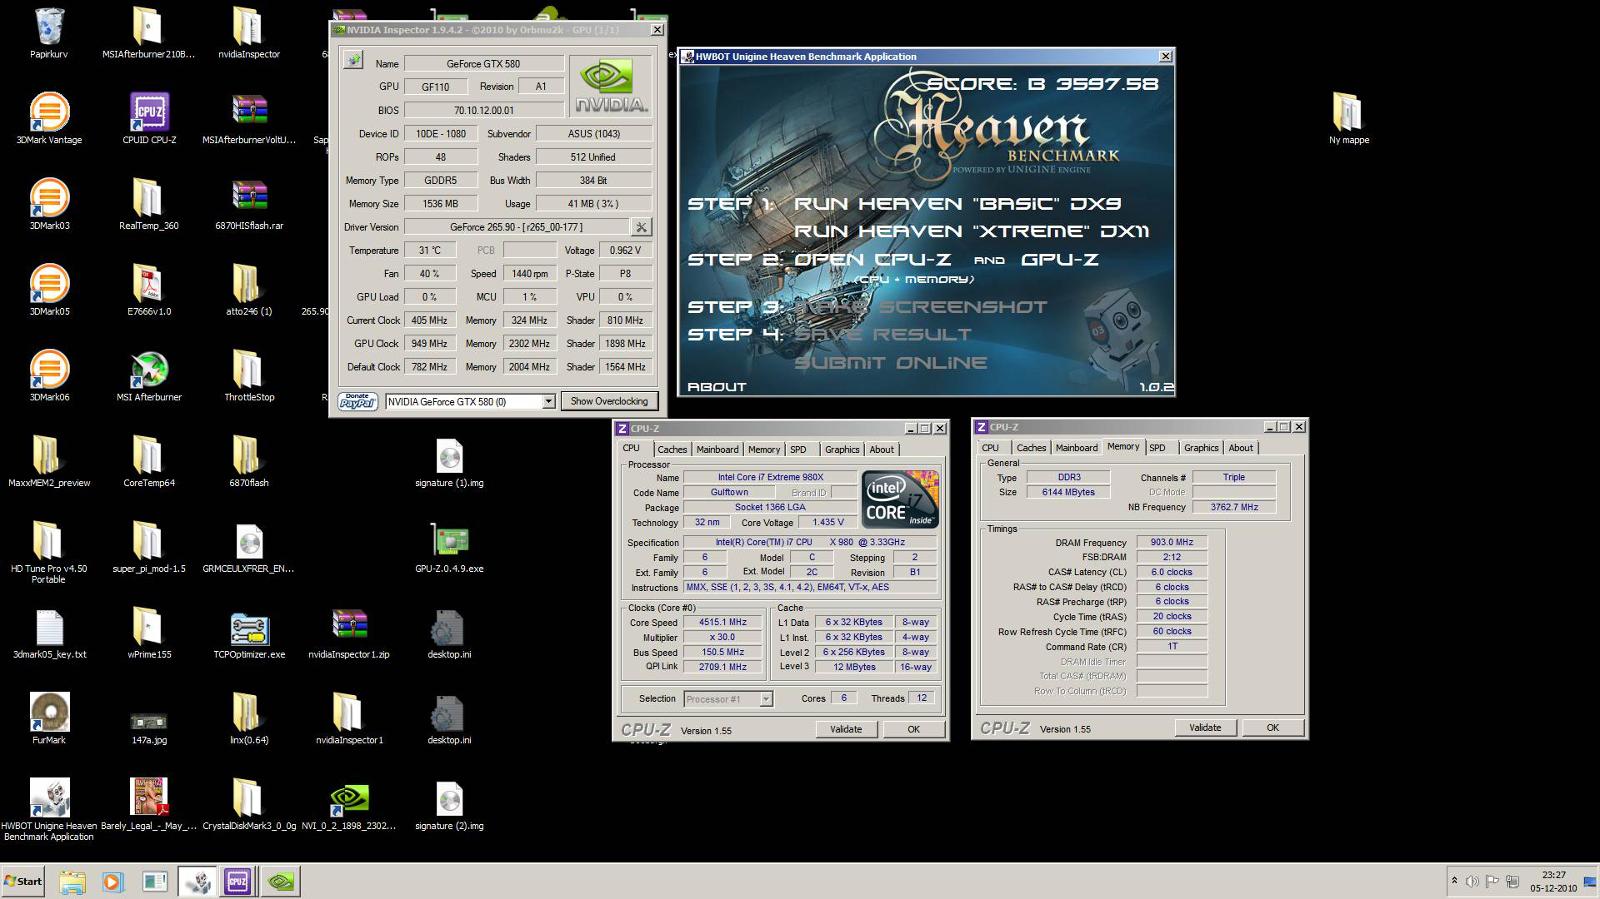Click the tools icon beside Driver Version
Image resolution: width=1600 pixels, height=899 pixels.
641,227
